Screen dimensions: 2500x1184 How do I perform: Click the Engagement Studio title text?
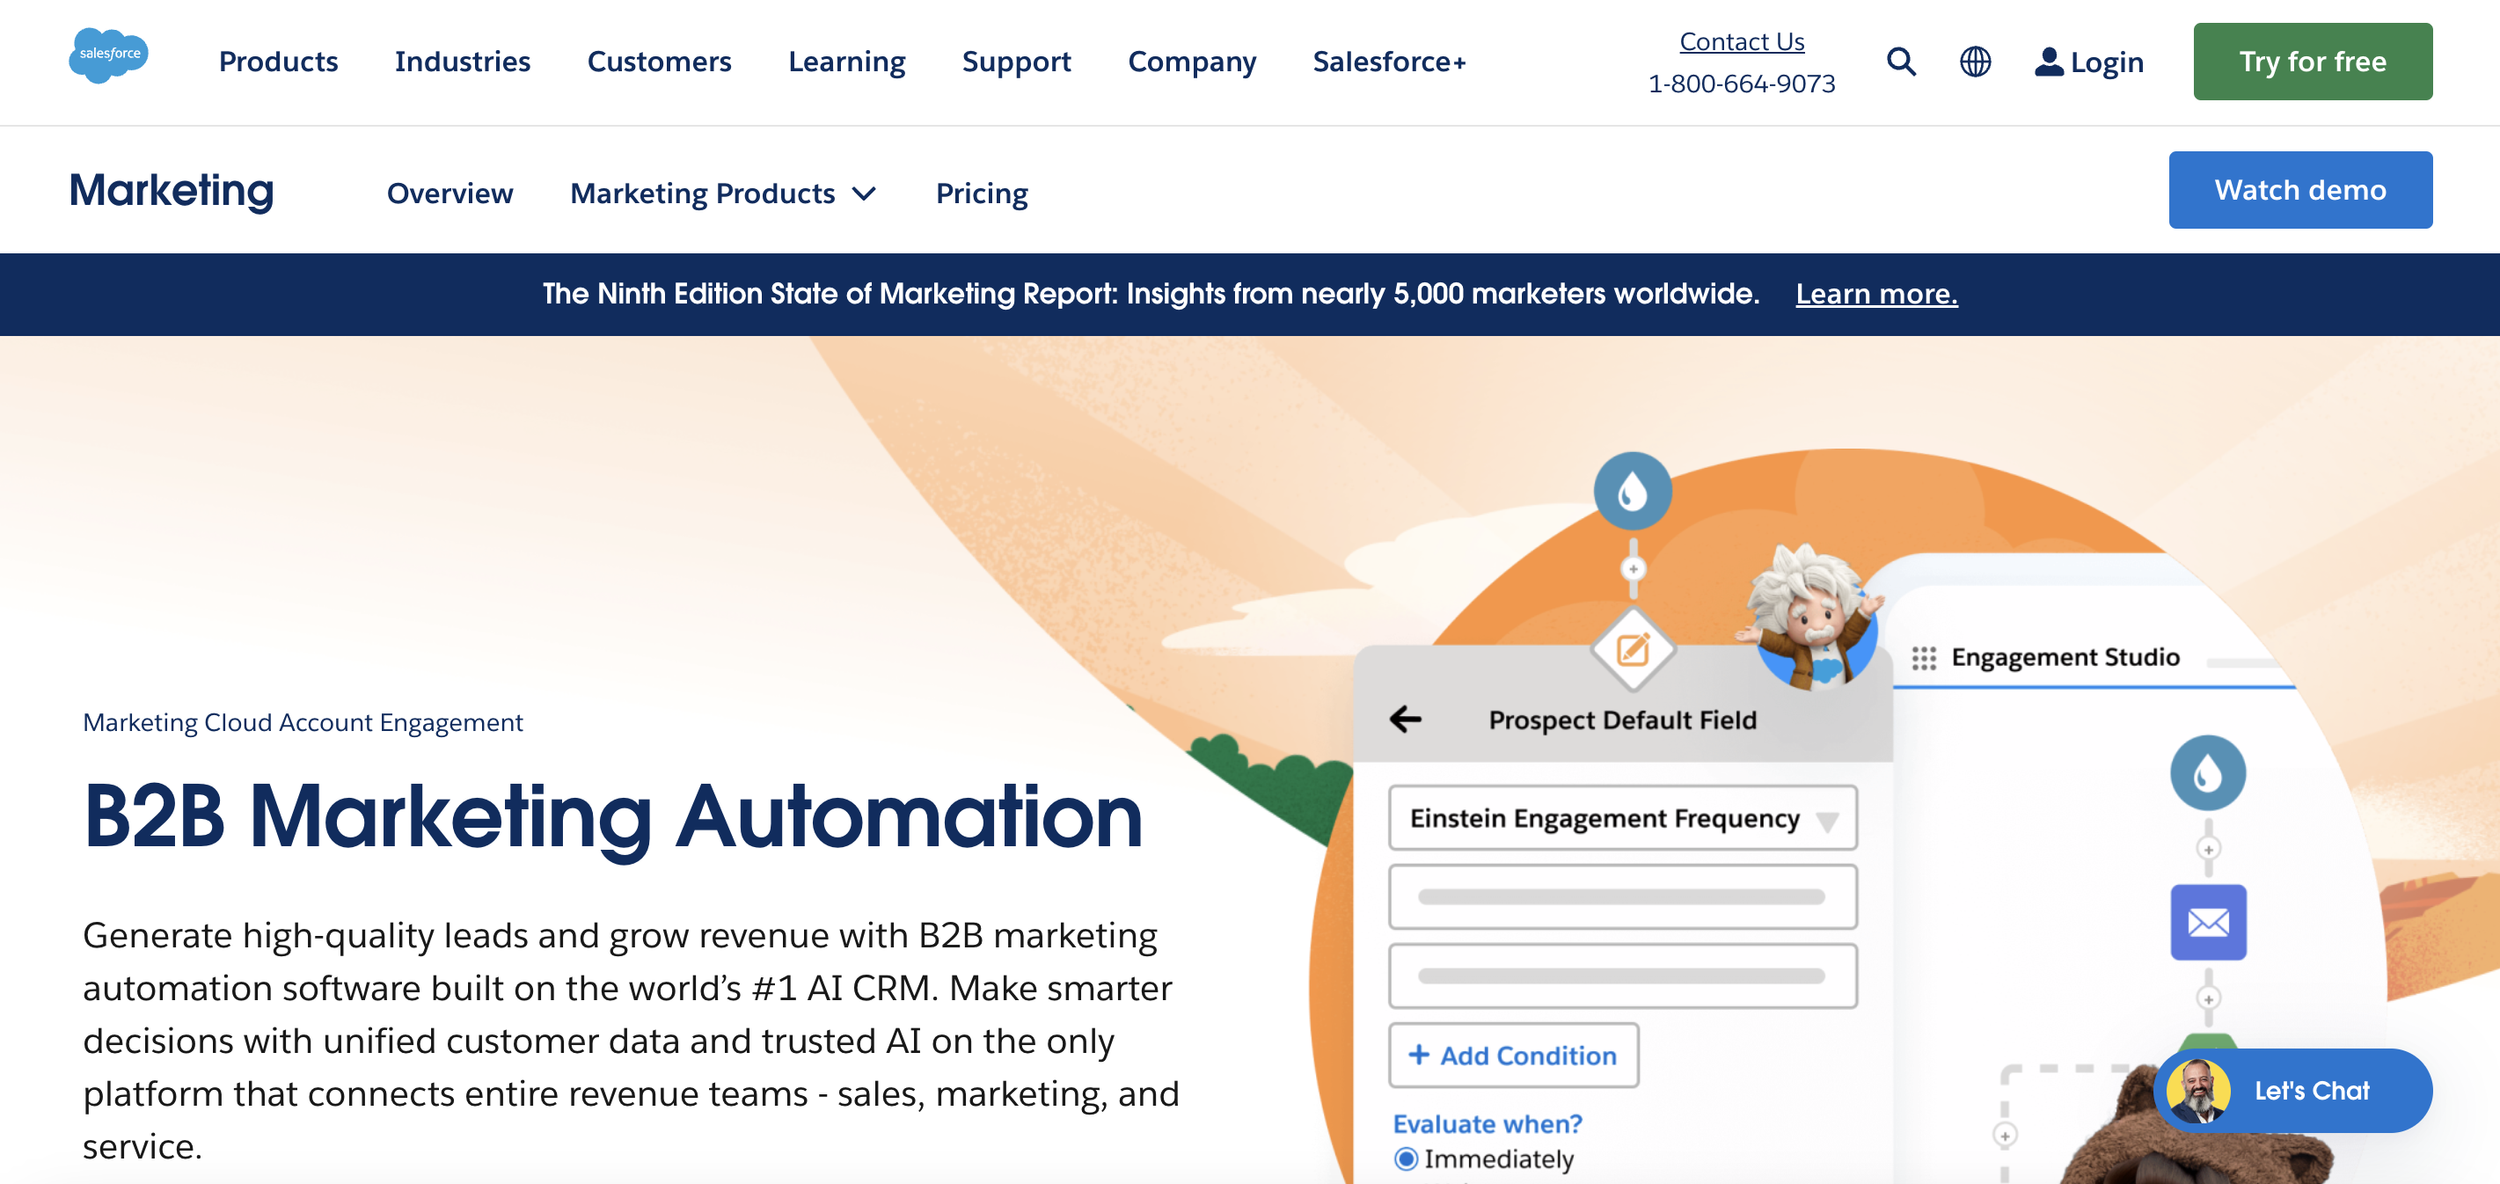(2065, 657)
